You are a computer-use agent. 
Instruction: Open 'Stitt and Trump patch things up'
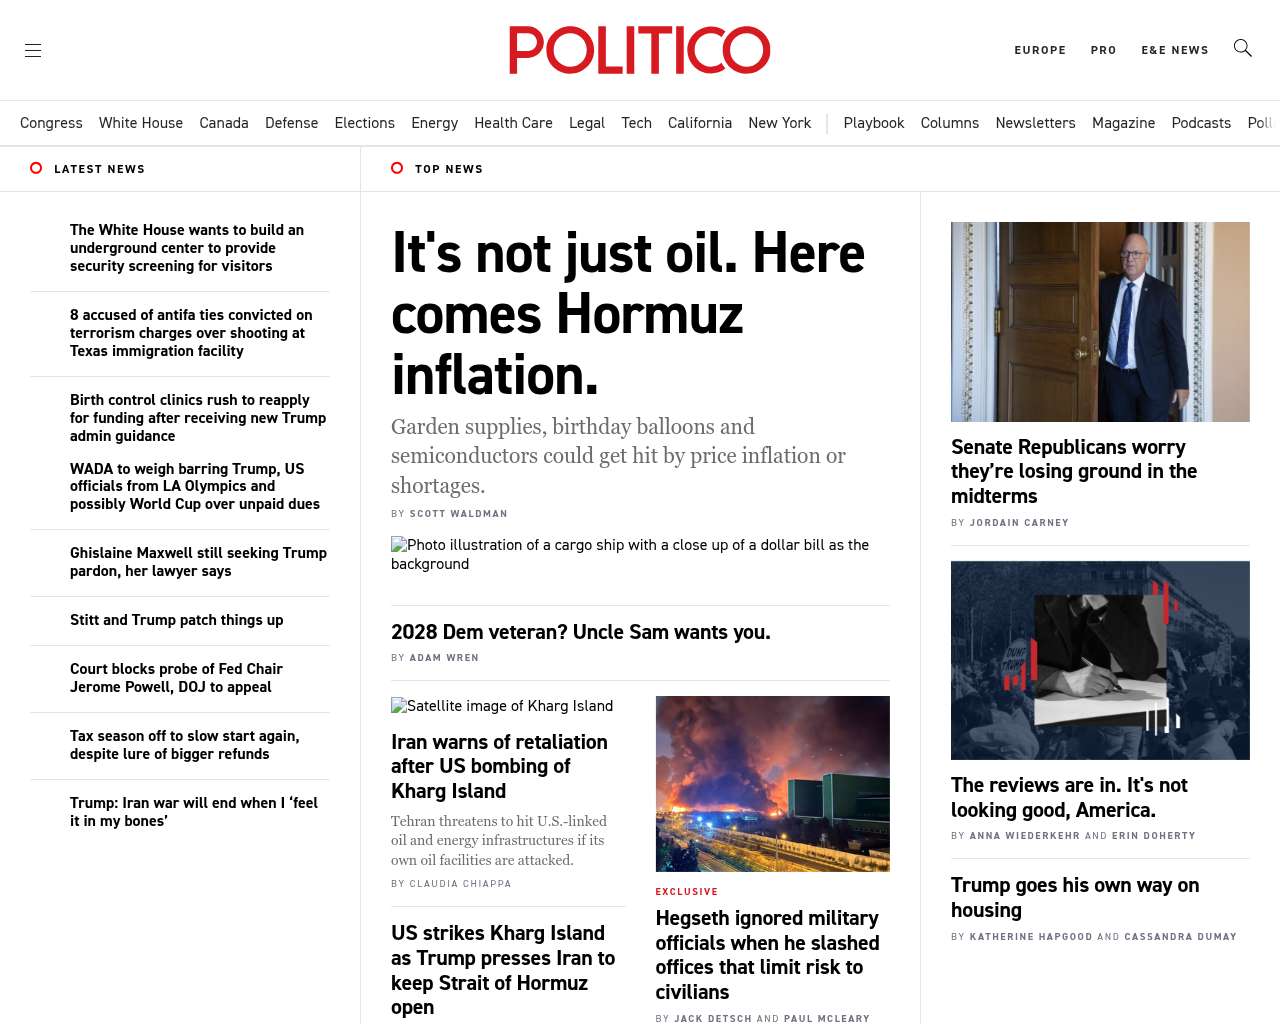(177, 620)
